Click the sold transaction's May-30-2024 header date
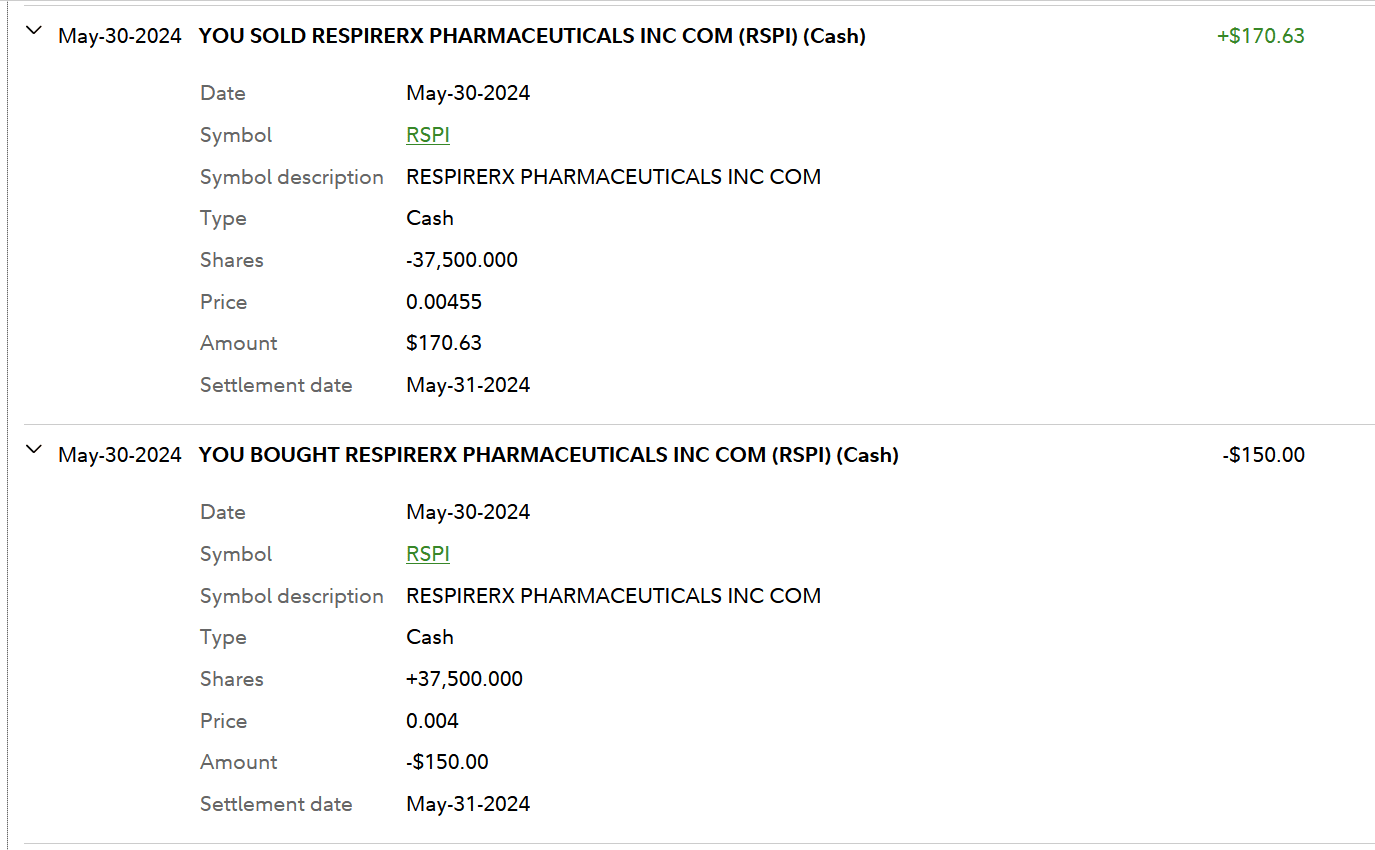 click(120, 36)
